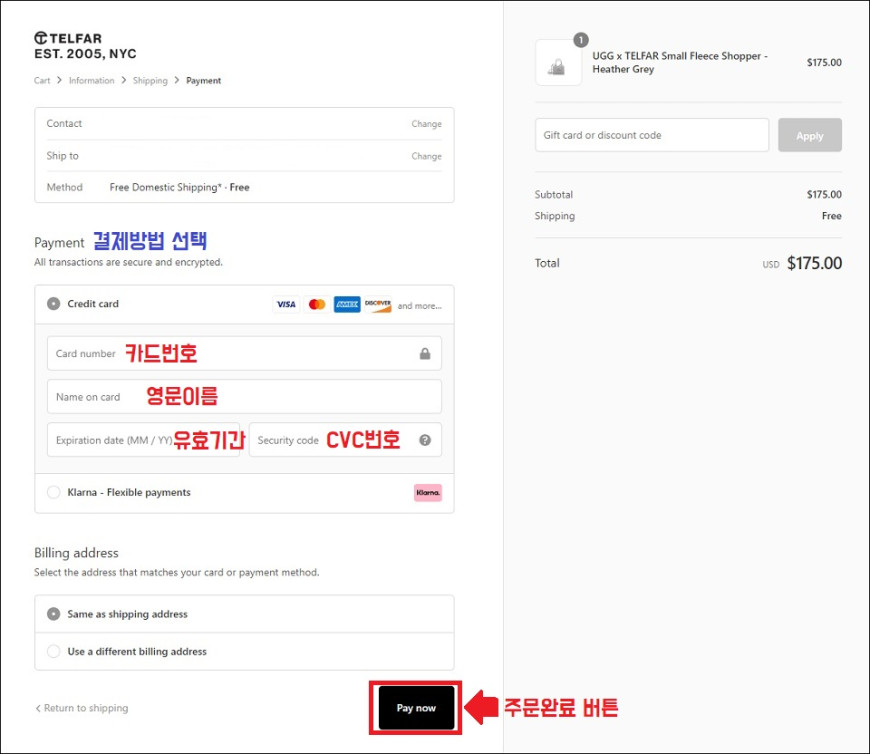Image resolution: width=870 pixels, height=754 pixels.
Task: Click the 'and more...' card brands text
Action: coord(419,306)
